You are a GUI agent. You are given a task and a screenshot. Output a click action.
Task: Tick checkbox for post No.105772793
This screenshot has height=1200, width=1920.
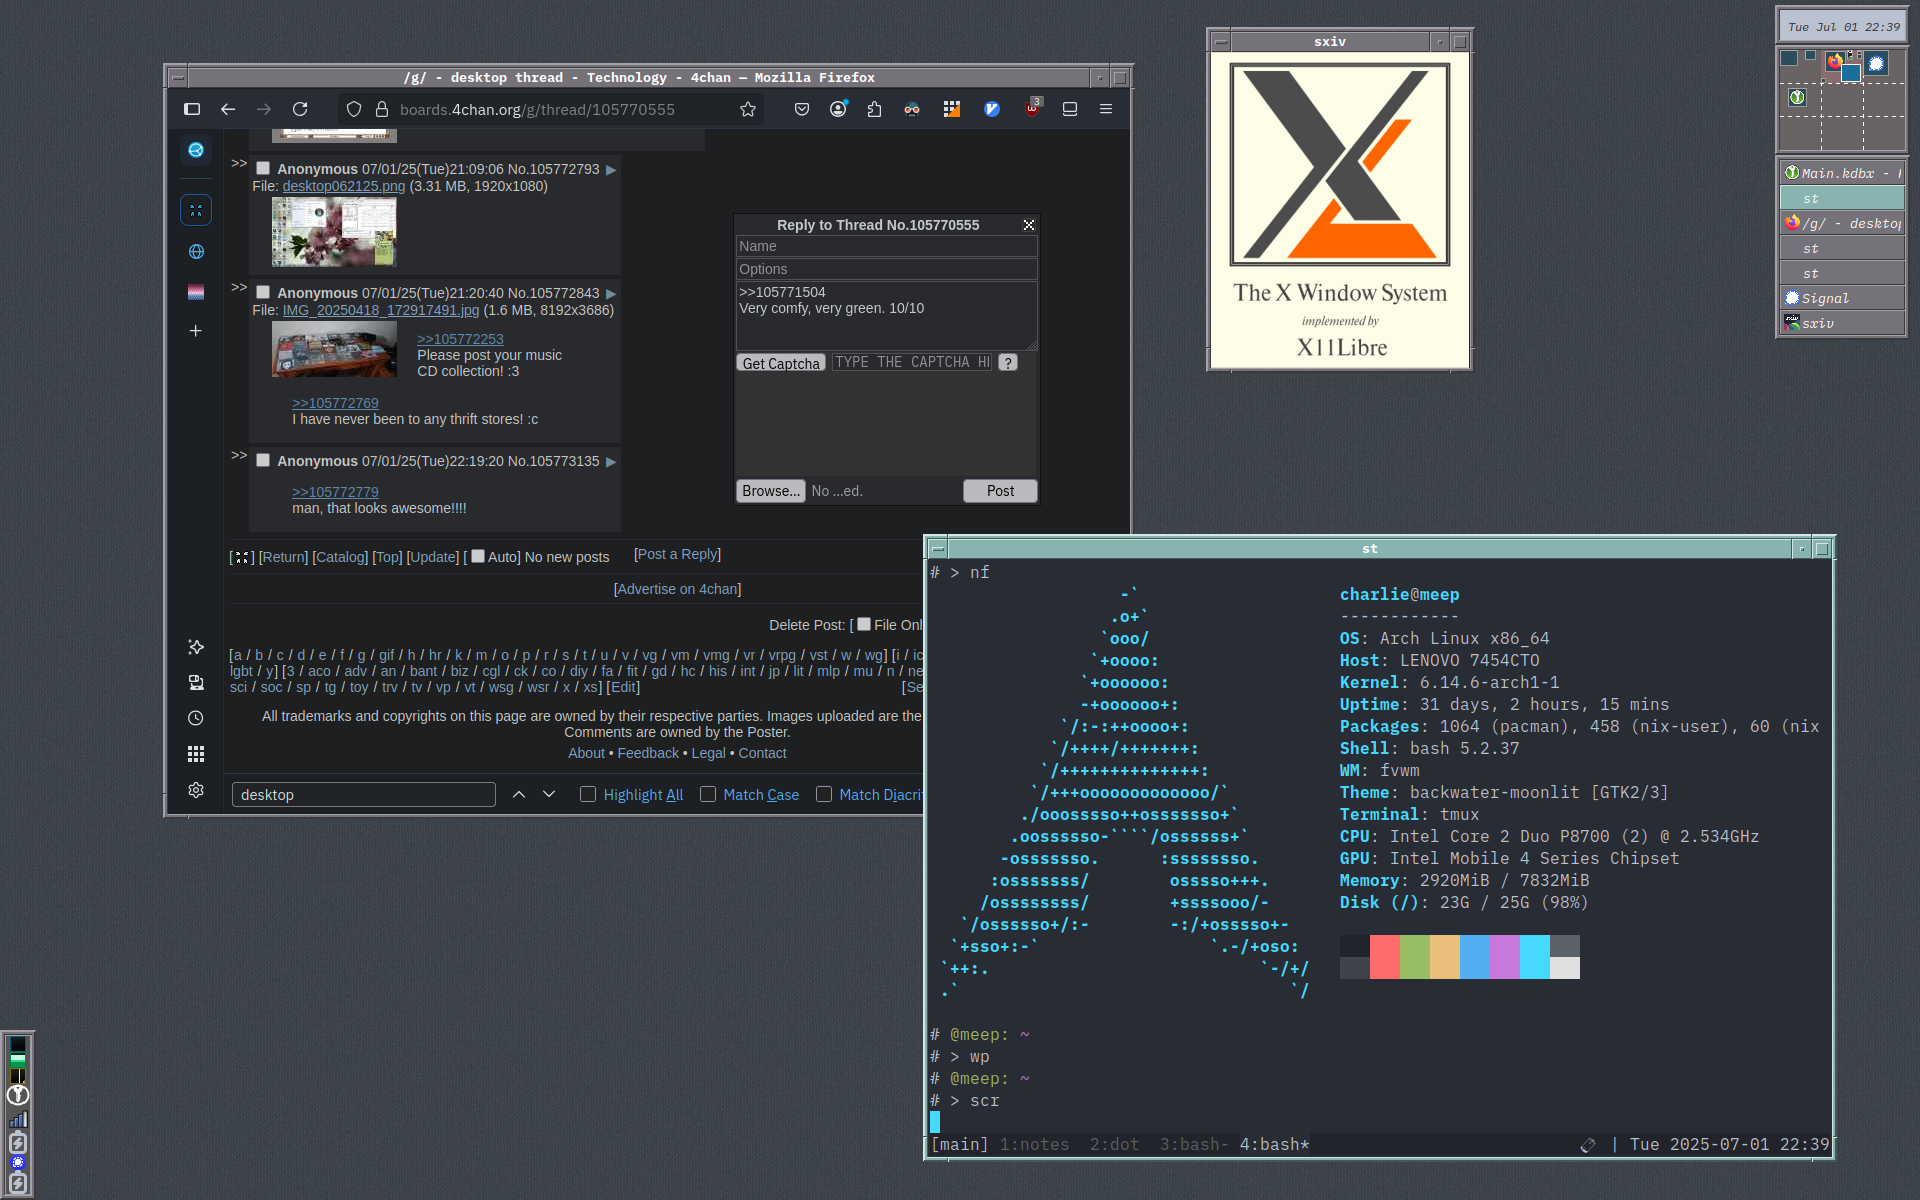(263, 169)
